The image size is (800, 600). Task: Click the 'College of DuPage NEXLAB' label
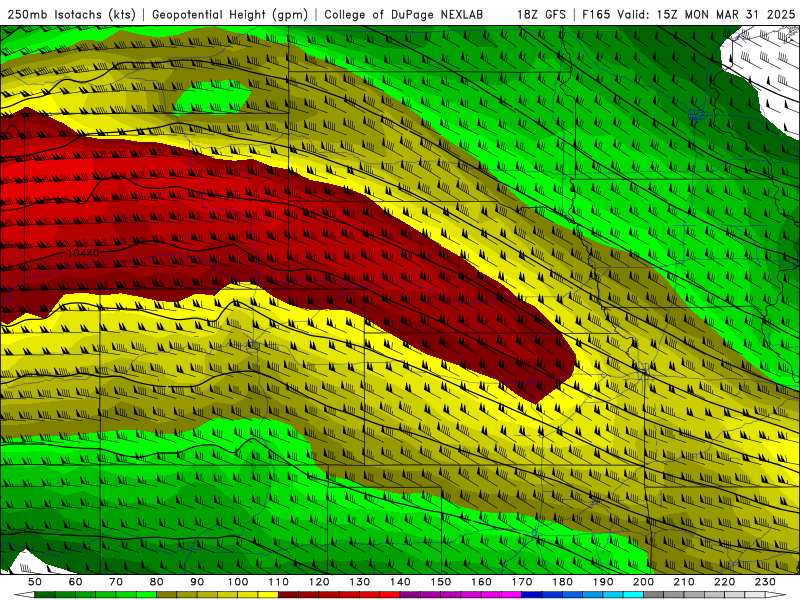coord(403,14)
